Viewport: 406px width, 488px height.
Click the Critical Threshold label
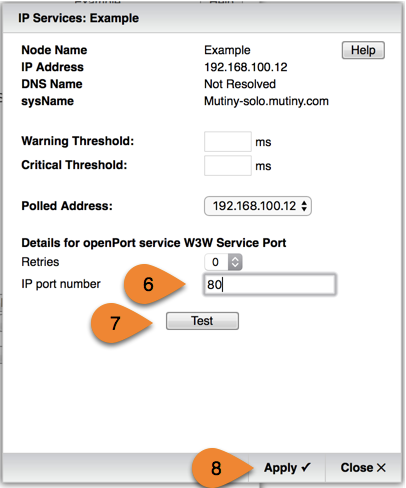[x=74, y=165]
